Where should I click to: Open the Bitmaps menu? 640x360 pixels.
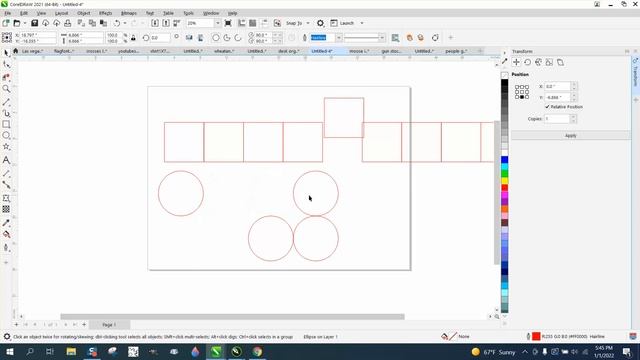pyautogui.click(x=129, y=13)
